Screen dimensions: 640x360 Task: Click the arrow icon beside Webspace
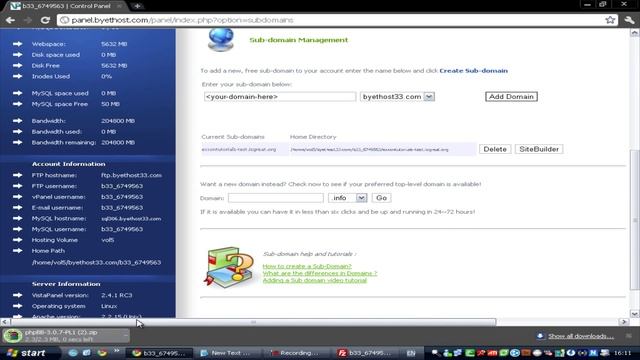pos(18,44)
